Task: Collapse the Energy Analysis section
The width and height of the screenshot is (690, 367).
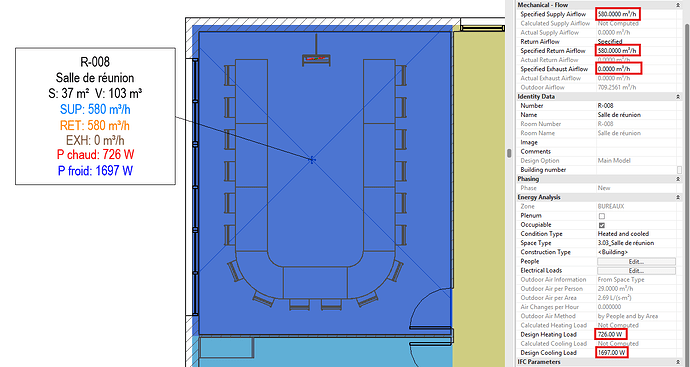Action: (x=678, y=197)
